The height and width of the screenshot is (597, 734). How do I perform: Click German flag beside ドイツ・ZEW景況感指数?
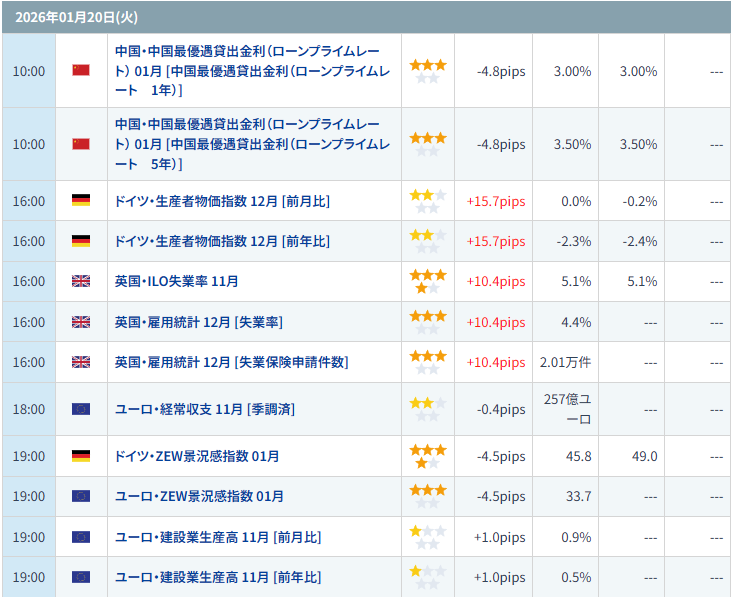coord(81,456)
